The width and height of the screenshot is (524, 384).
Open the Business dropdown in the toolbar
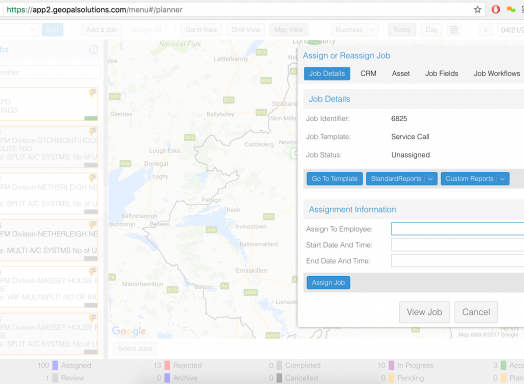pos(355,30)
